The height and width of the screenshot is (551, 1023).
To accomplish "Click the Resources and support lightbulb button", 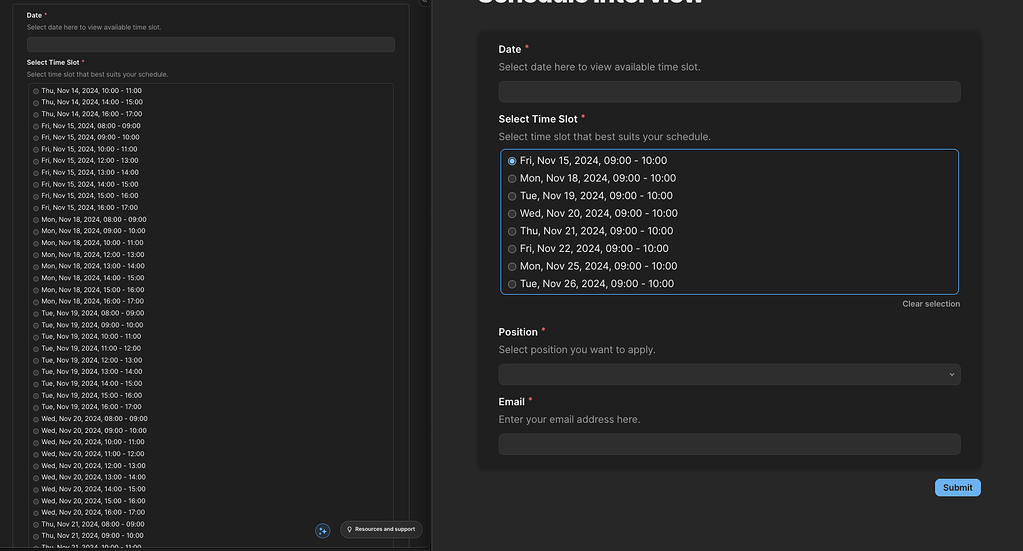I will click(x=381, y=529).
